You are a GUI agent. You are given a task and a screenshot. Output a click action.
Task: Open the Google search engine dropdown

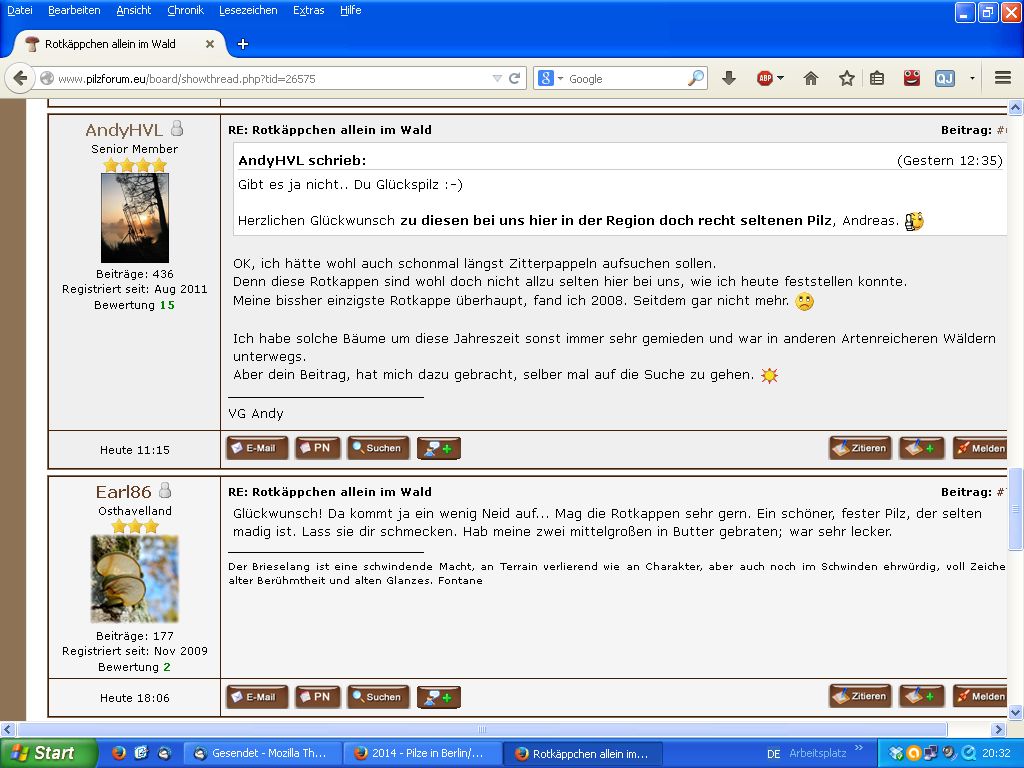pyautogui.click(x=551, y=78)
